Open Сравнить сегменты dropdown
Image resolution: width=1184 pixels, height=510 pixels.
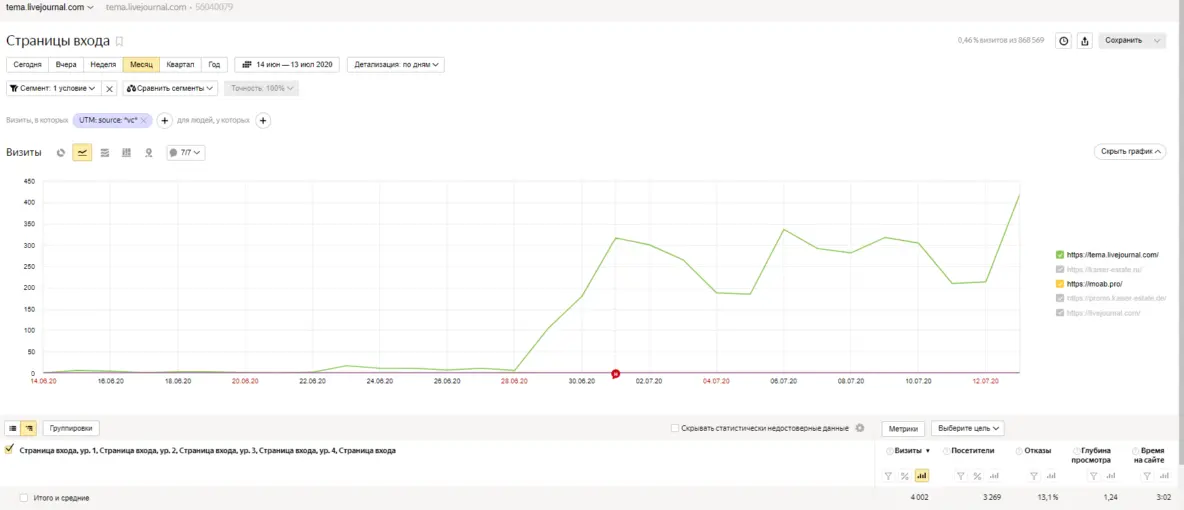click(171, 88)
